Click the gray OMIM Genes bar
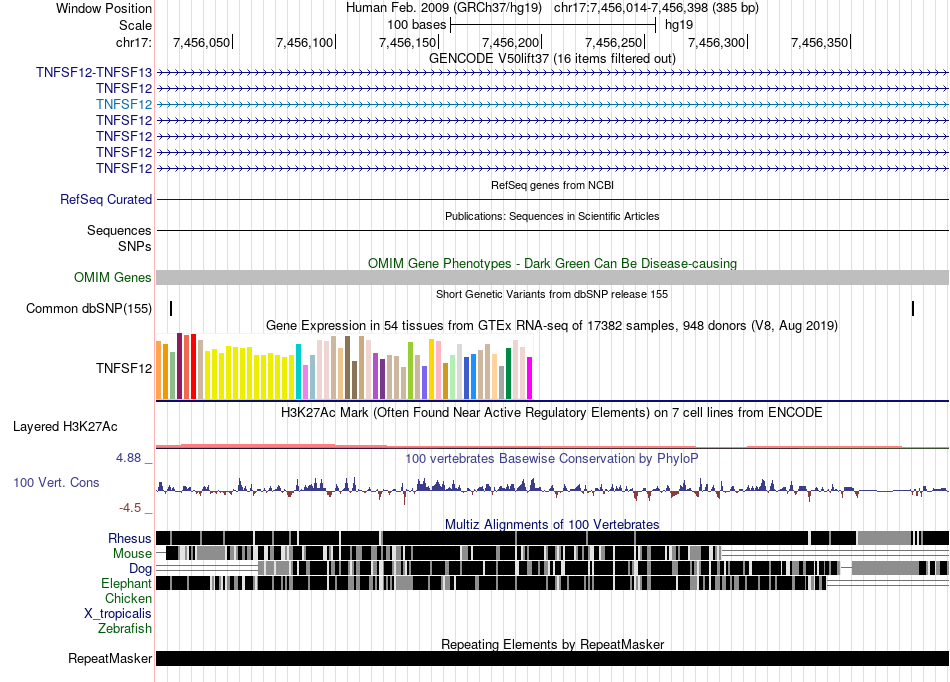The height and width of the screenshot is (682, 950). point(552,277)
